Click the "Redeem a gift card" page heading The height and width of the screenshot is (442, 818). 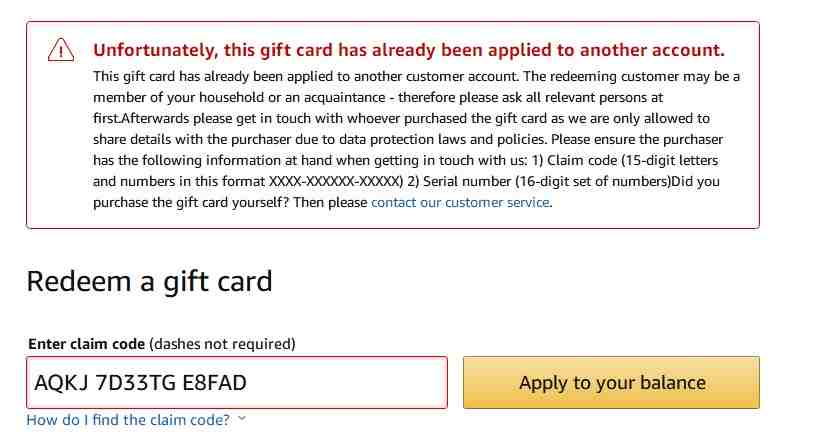tap(149, 282)
